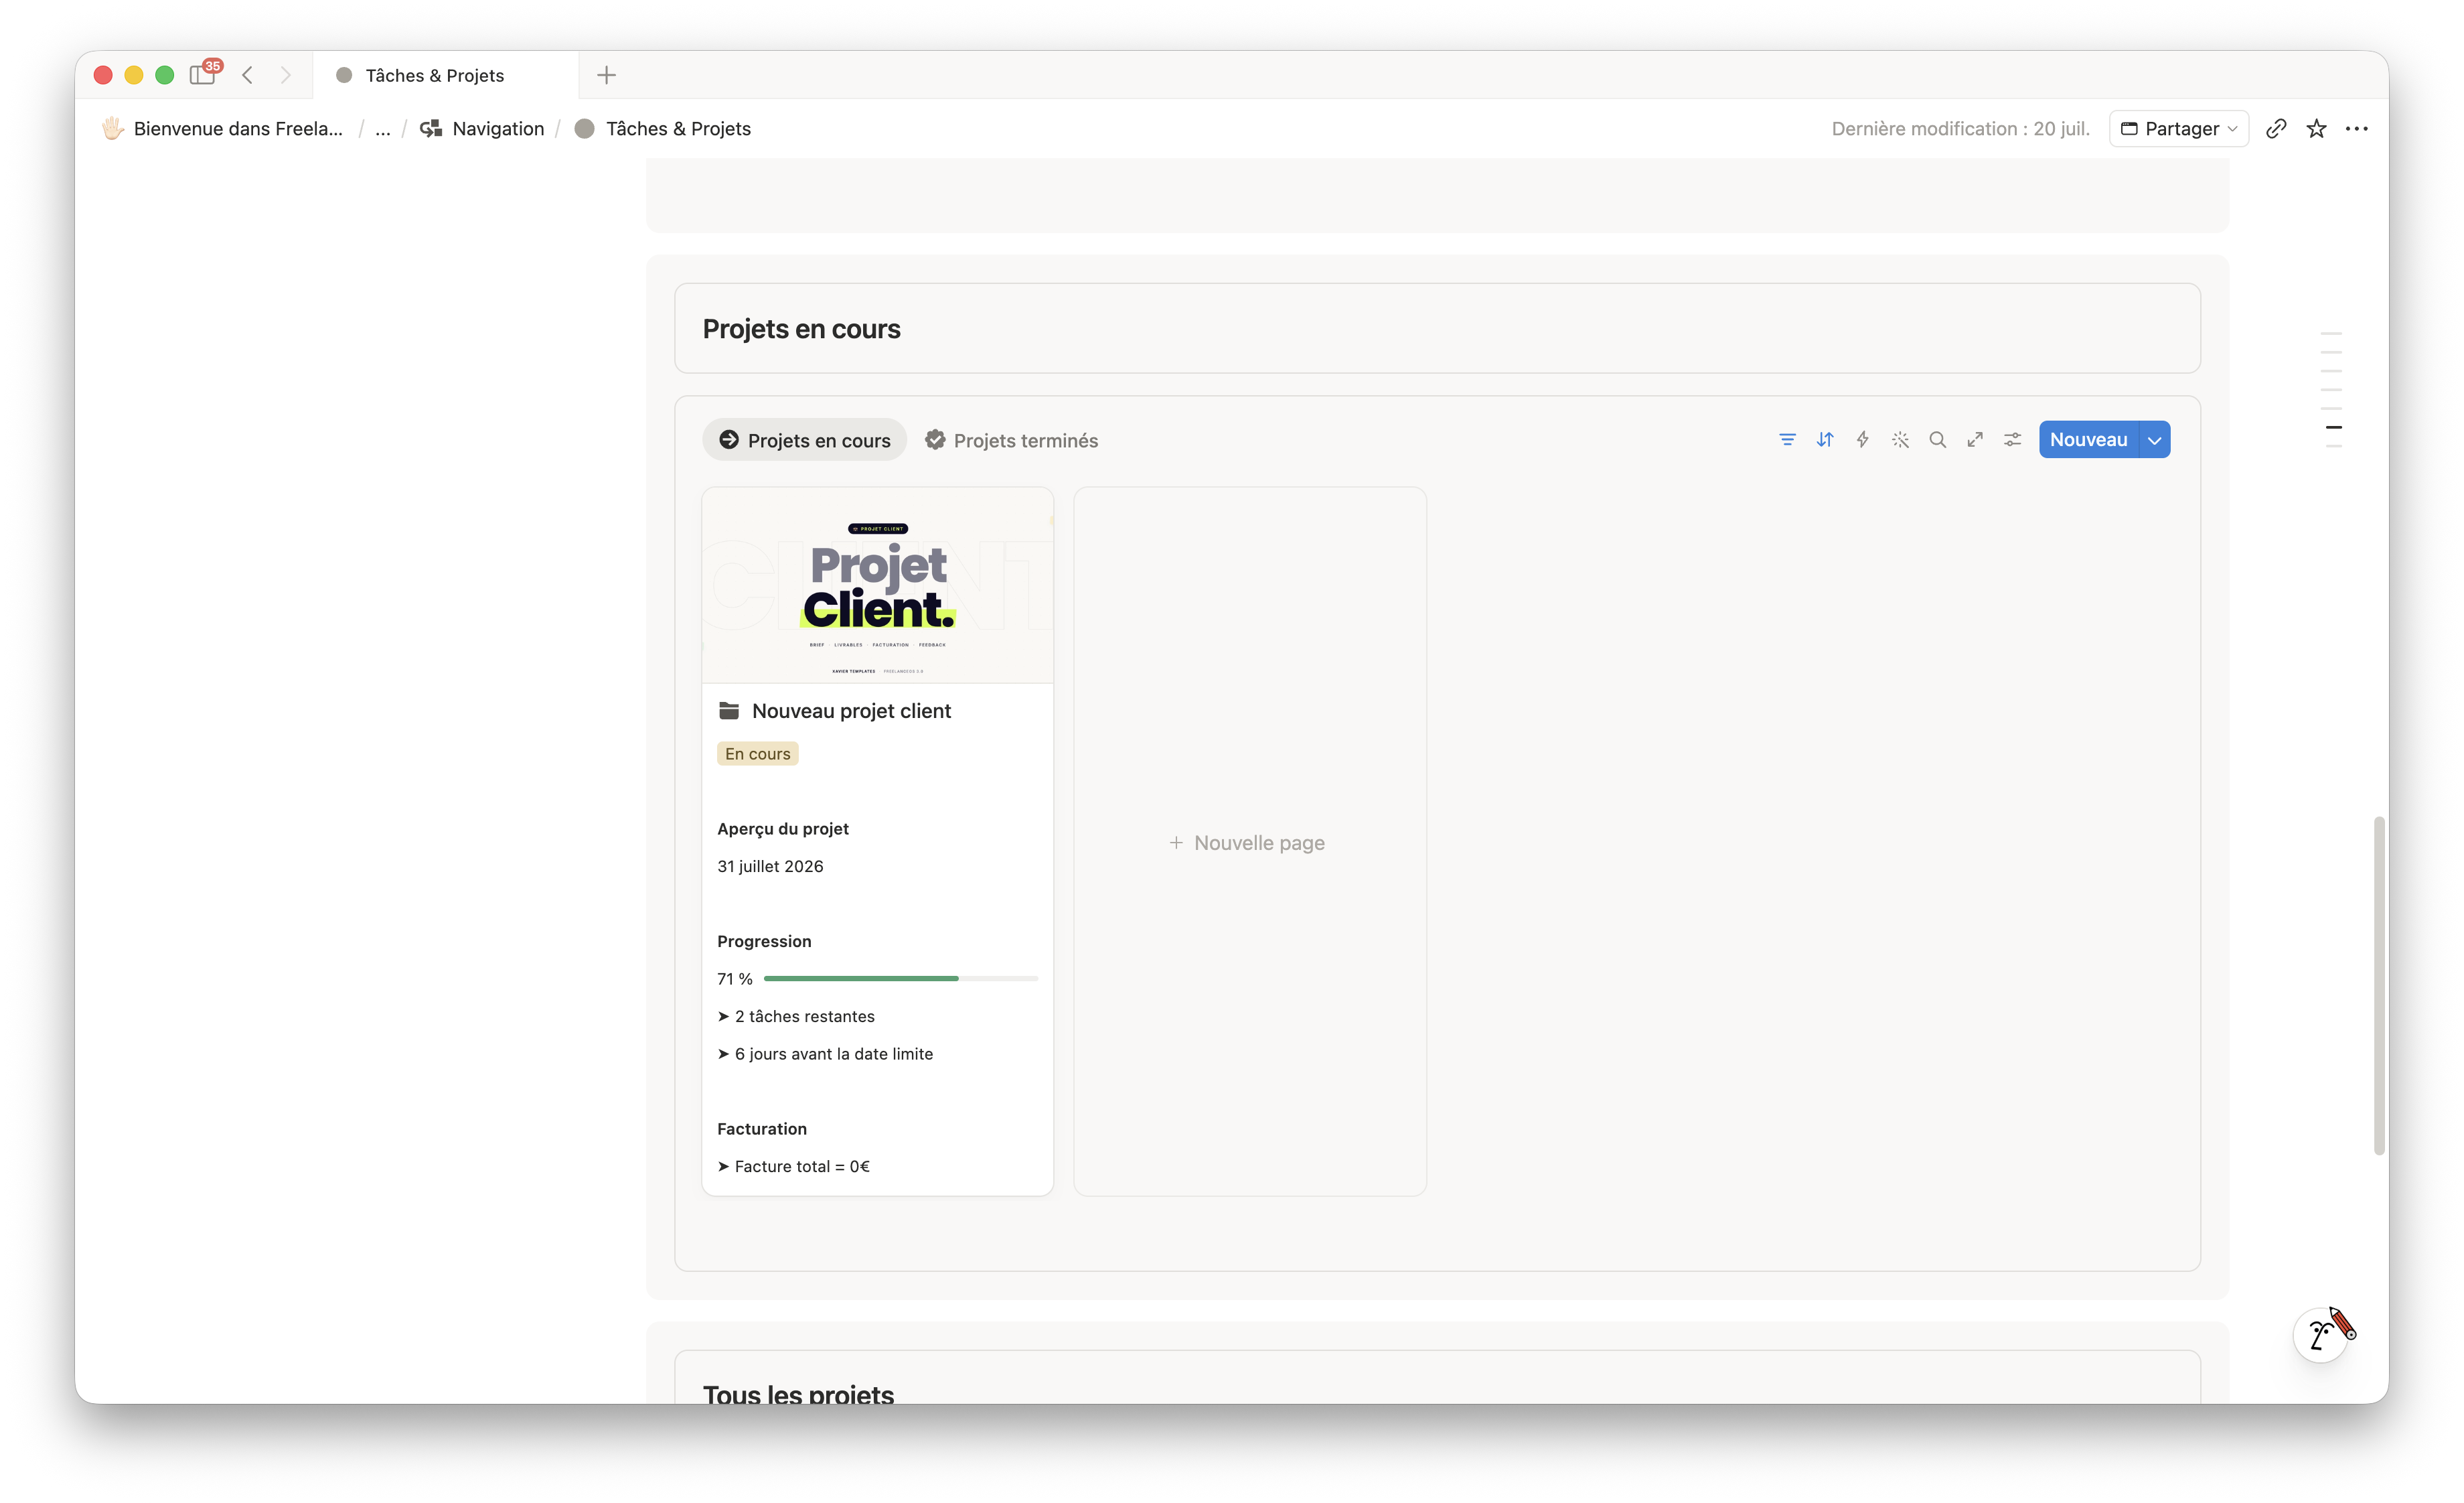Click the 2 tâches restantes line
The height and width of the screenshot is (1503, 2464).
point(796,1016)
